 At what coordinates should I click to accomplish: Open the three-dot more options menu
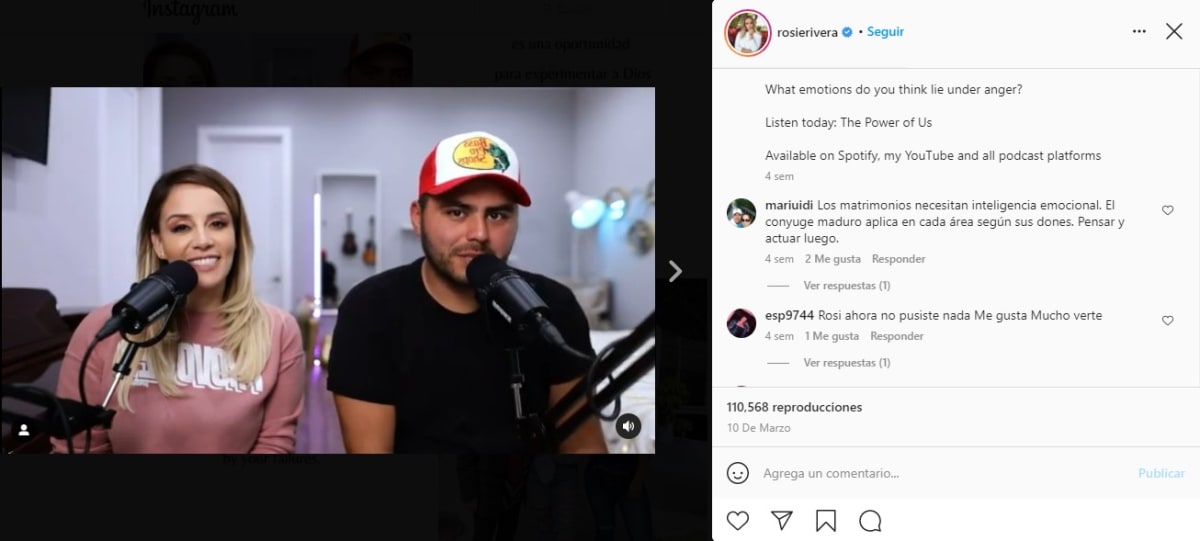1139,32
